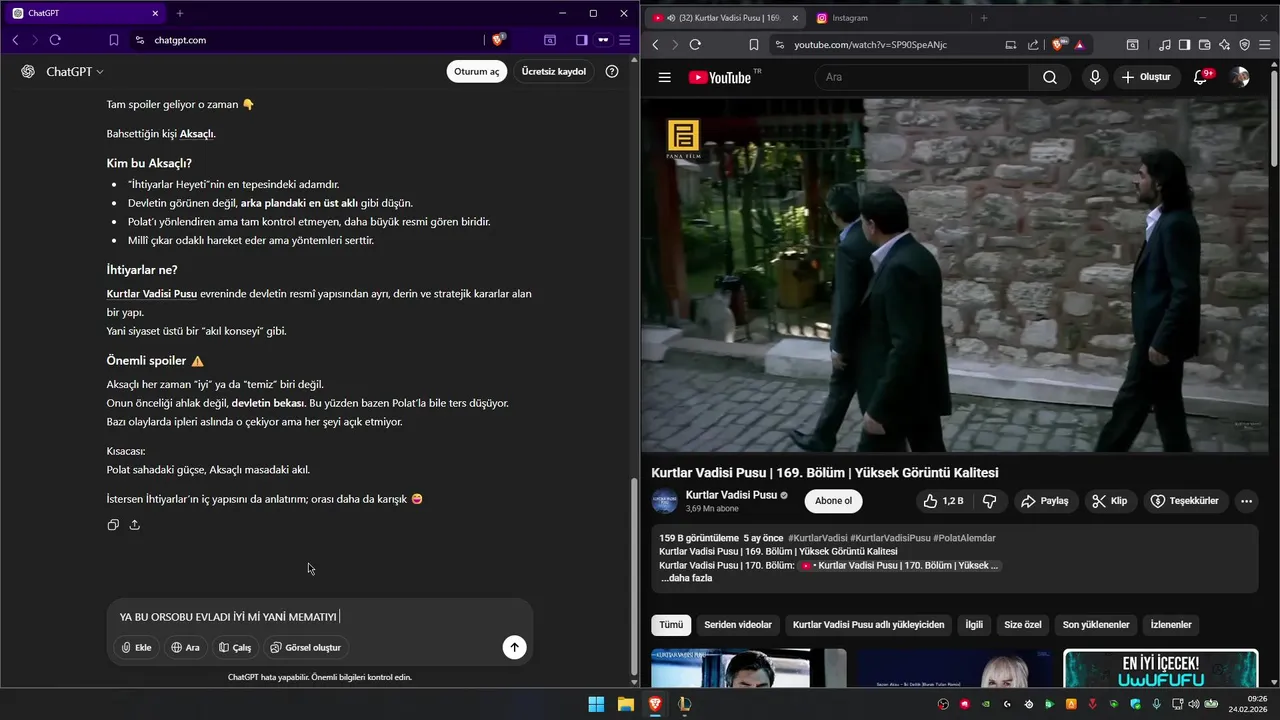The height and width of the screenshot is (720, 1280).
Task: Open the YouTube guide hamburger menu
Action: (x=665, y=77)
